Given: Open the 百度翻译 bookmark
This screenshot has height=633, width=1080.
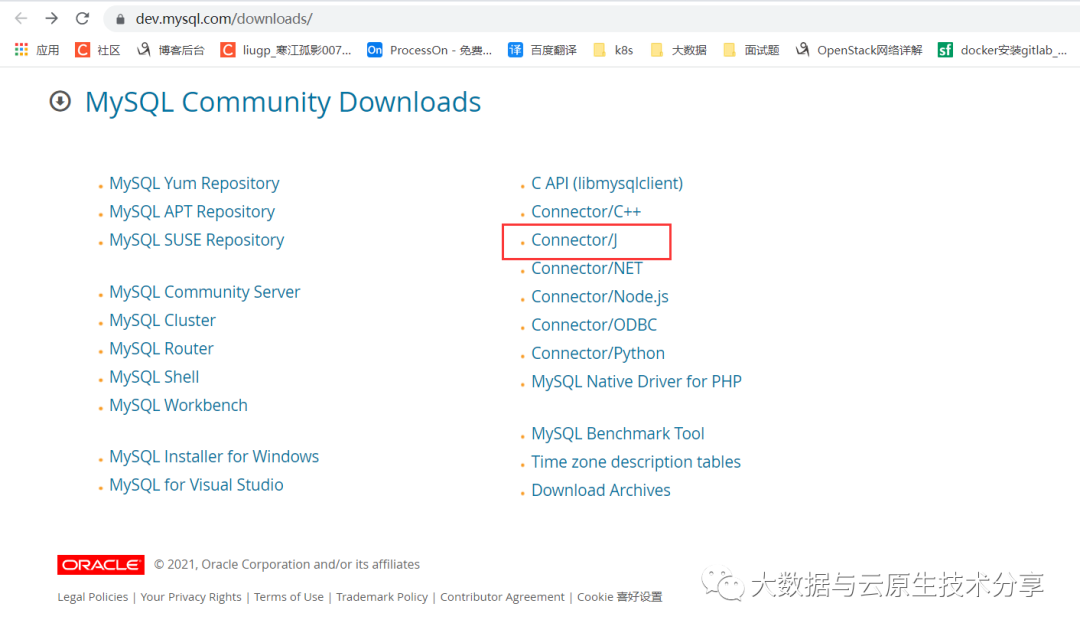Looking at the screenshot, I should (543, 50).
